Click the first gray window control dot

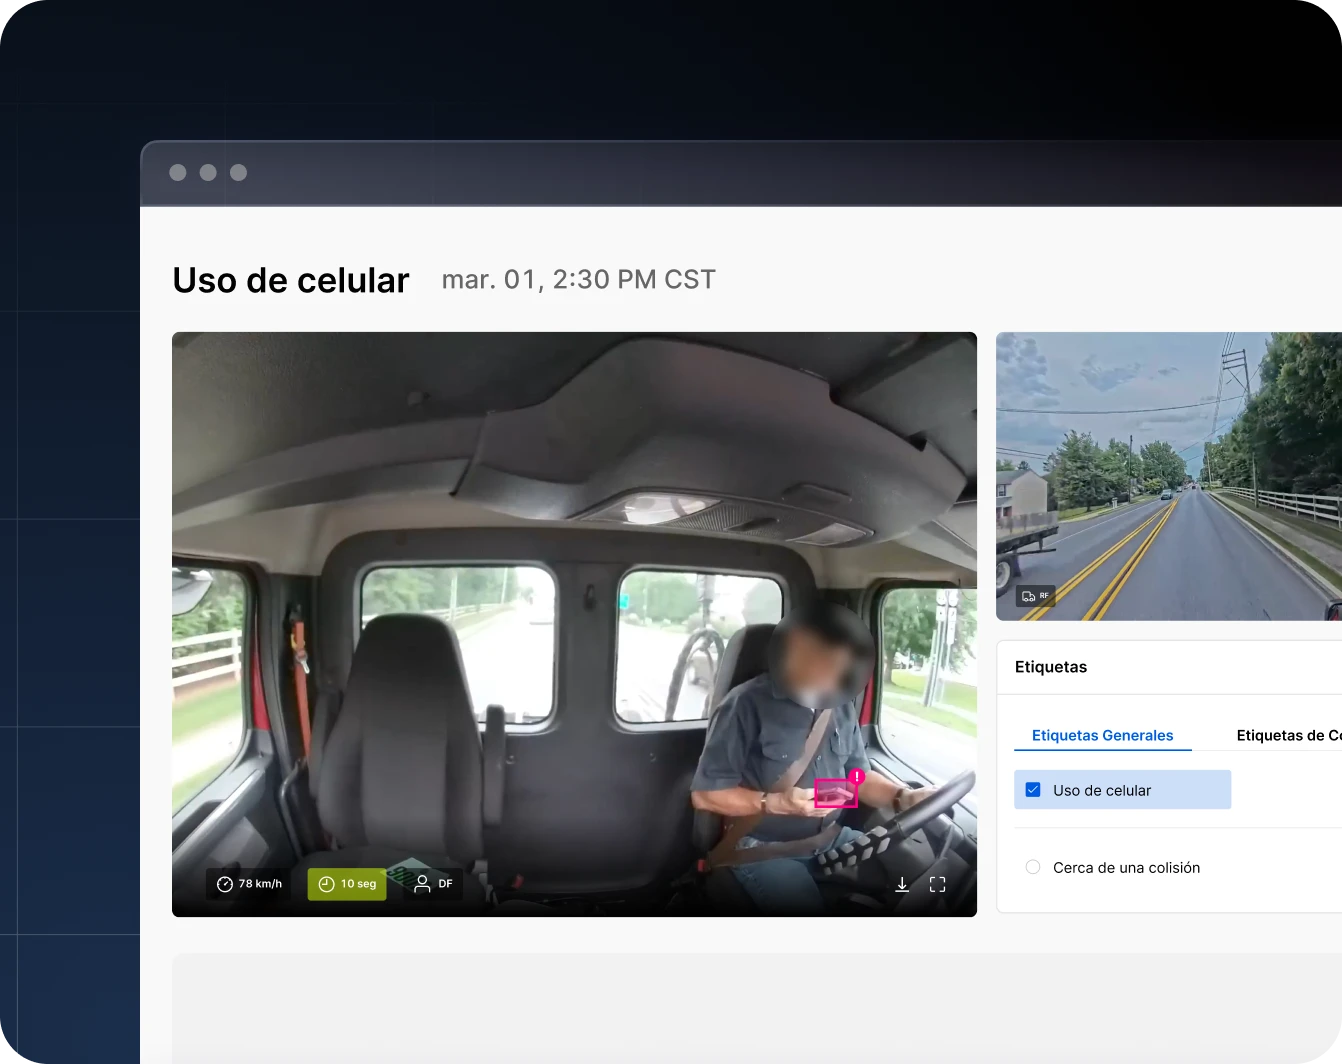click(x=178, y=173)
